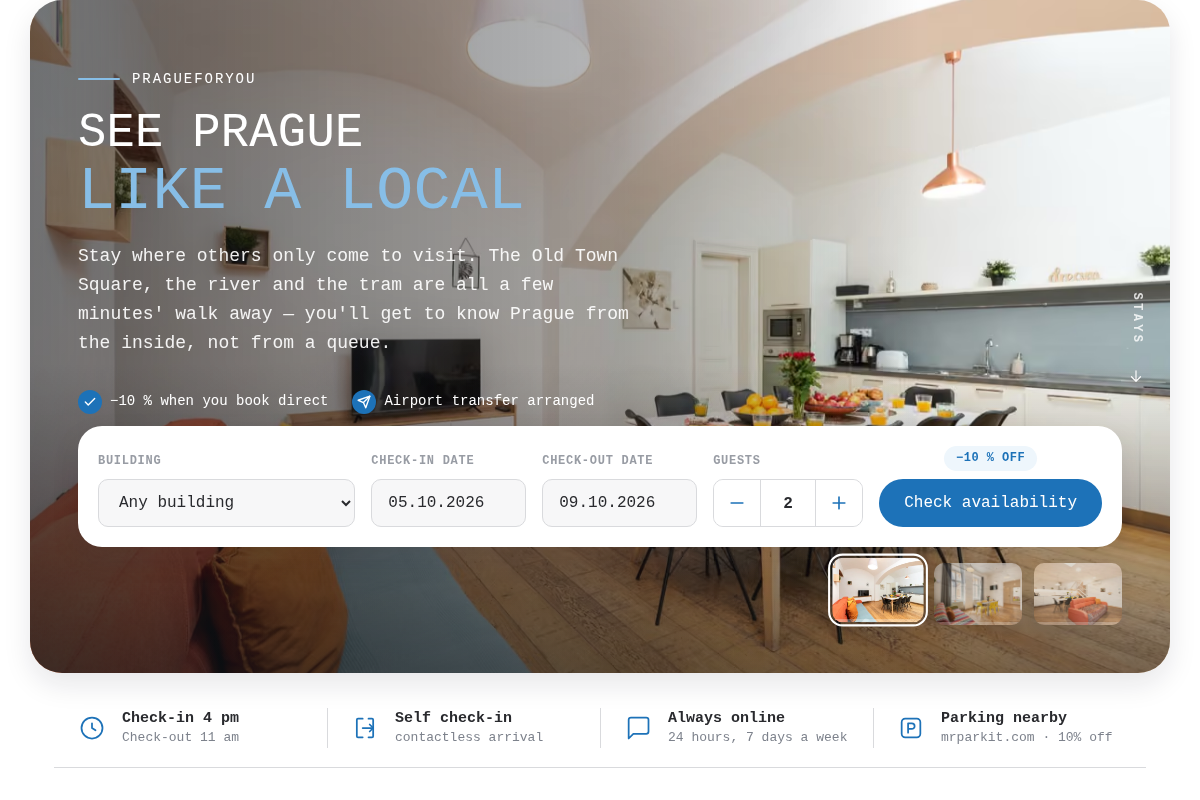Click the 'Always online' text
The height and width of the screenshot is (800, 1200).
[x=726, y=718]
